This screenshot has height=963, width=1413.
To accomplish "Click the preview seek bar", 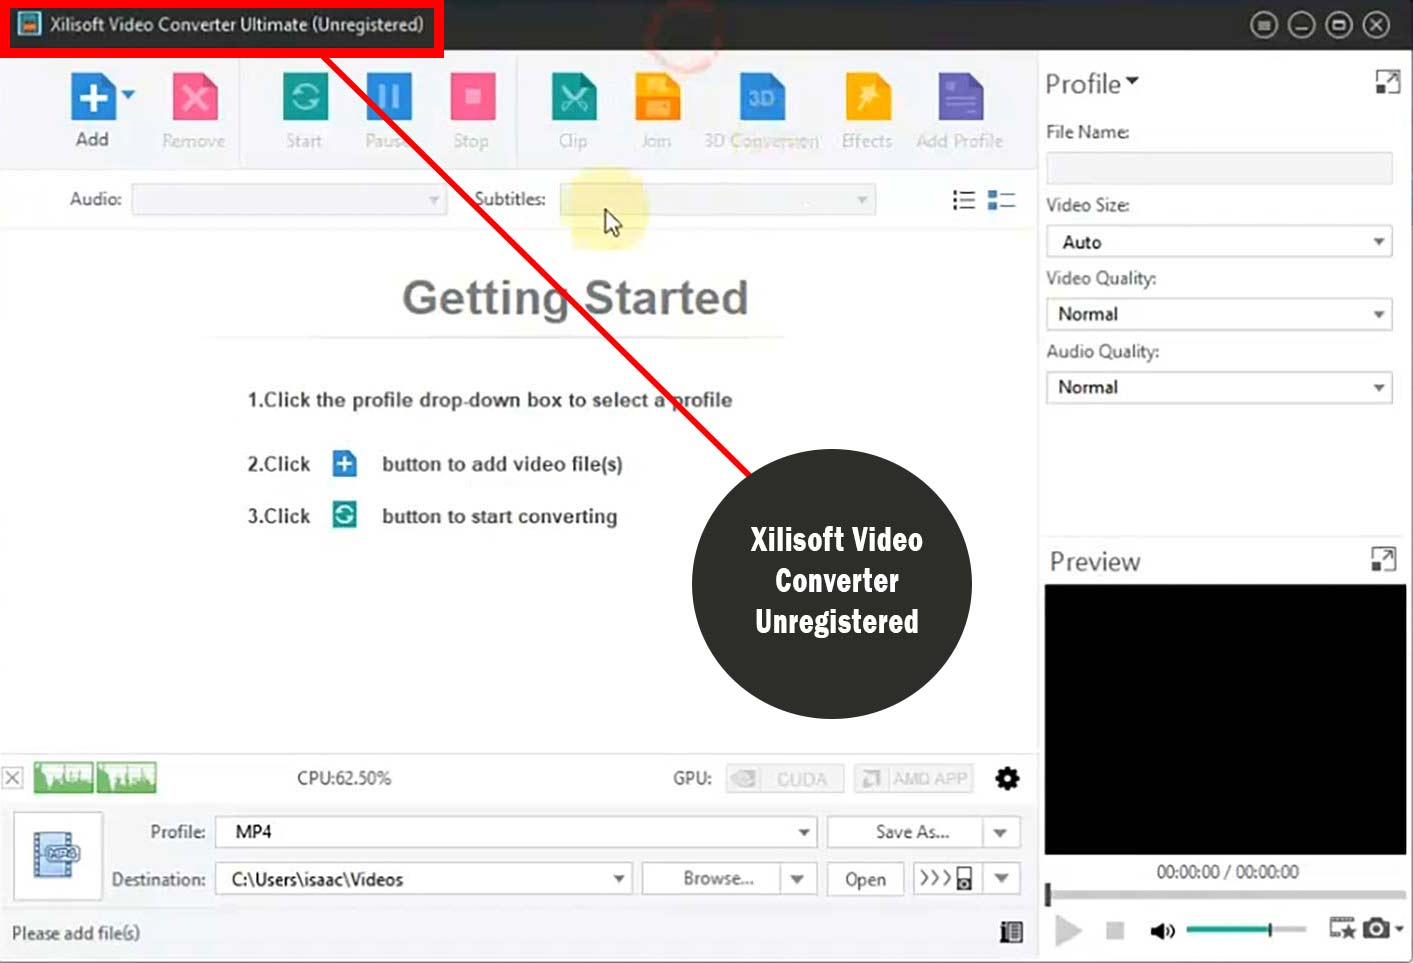I will (x=1225, y=894).
